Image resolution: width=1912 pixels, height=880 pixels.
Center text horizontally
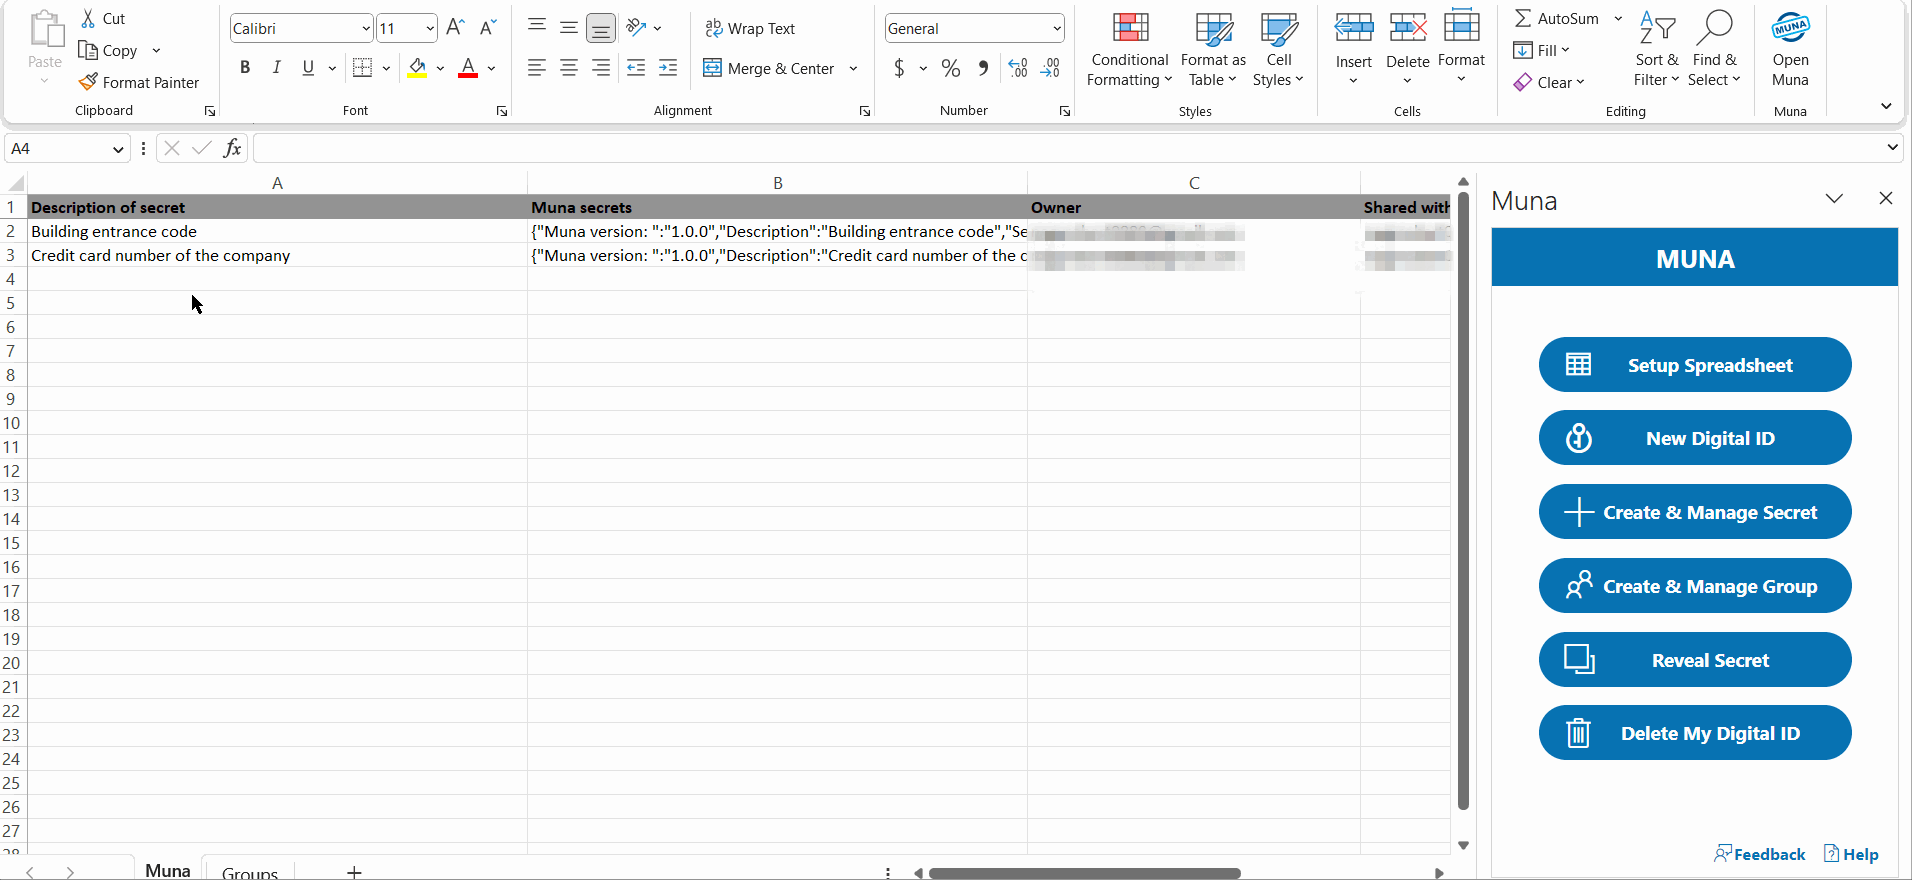tap(569, 68)
